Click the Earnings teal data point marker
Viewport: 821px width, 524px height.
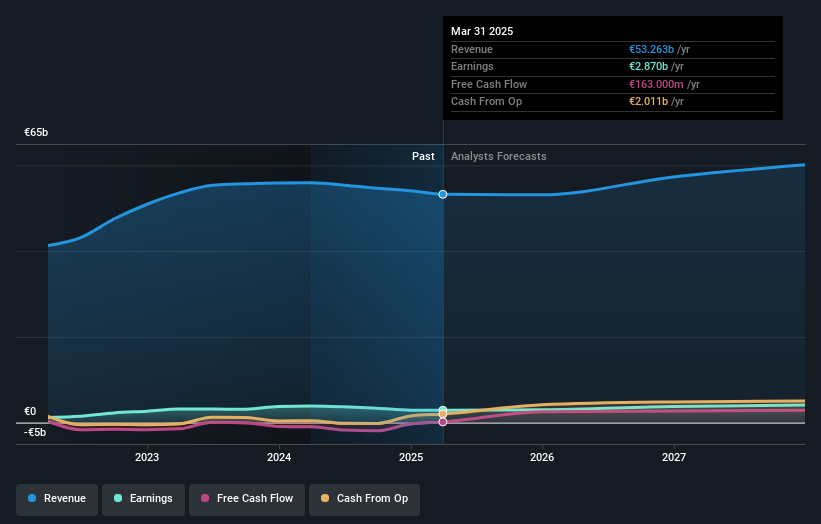[x=443, y=410]
